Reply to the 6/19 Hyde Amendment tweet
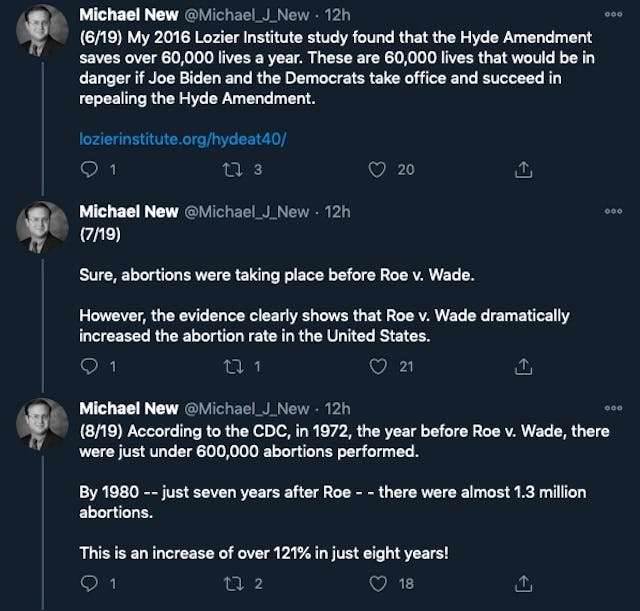The height and width of the screenshot is (611, 640). click(89, 170)
